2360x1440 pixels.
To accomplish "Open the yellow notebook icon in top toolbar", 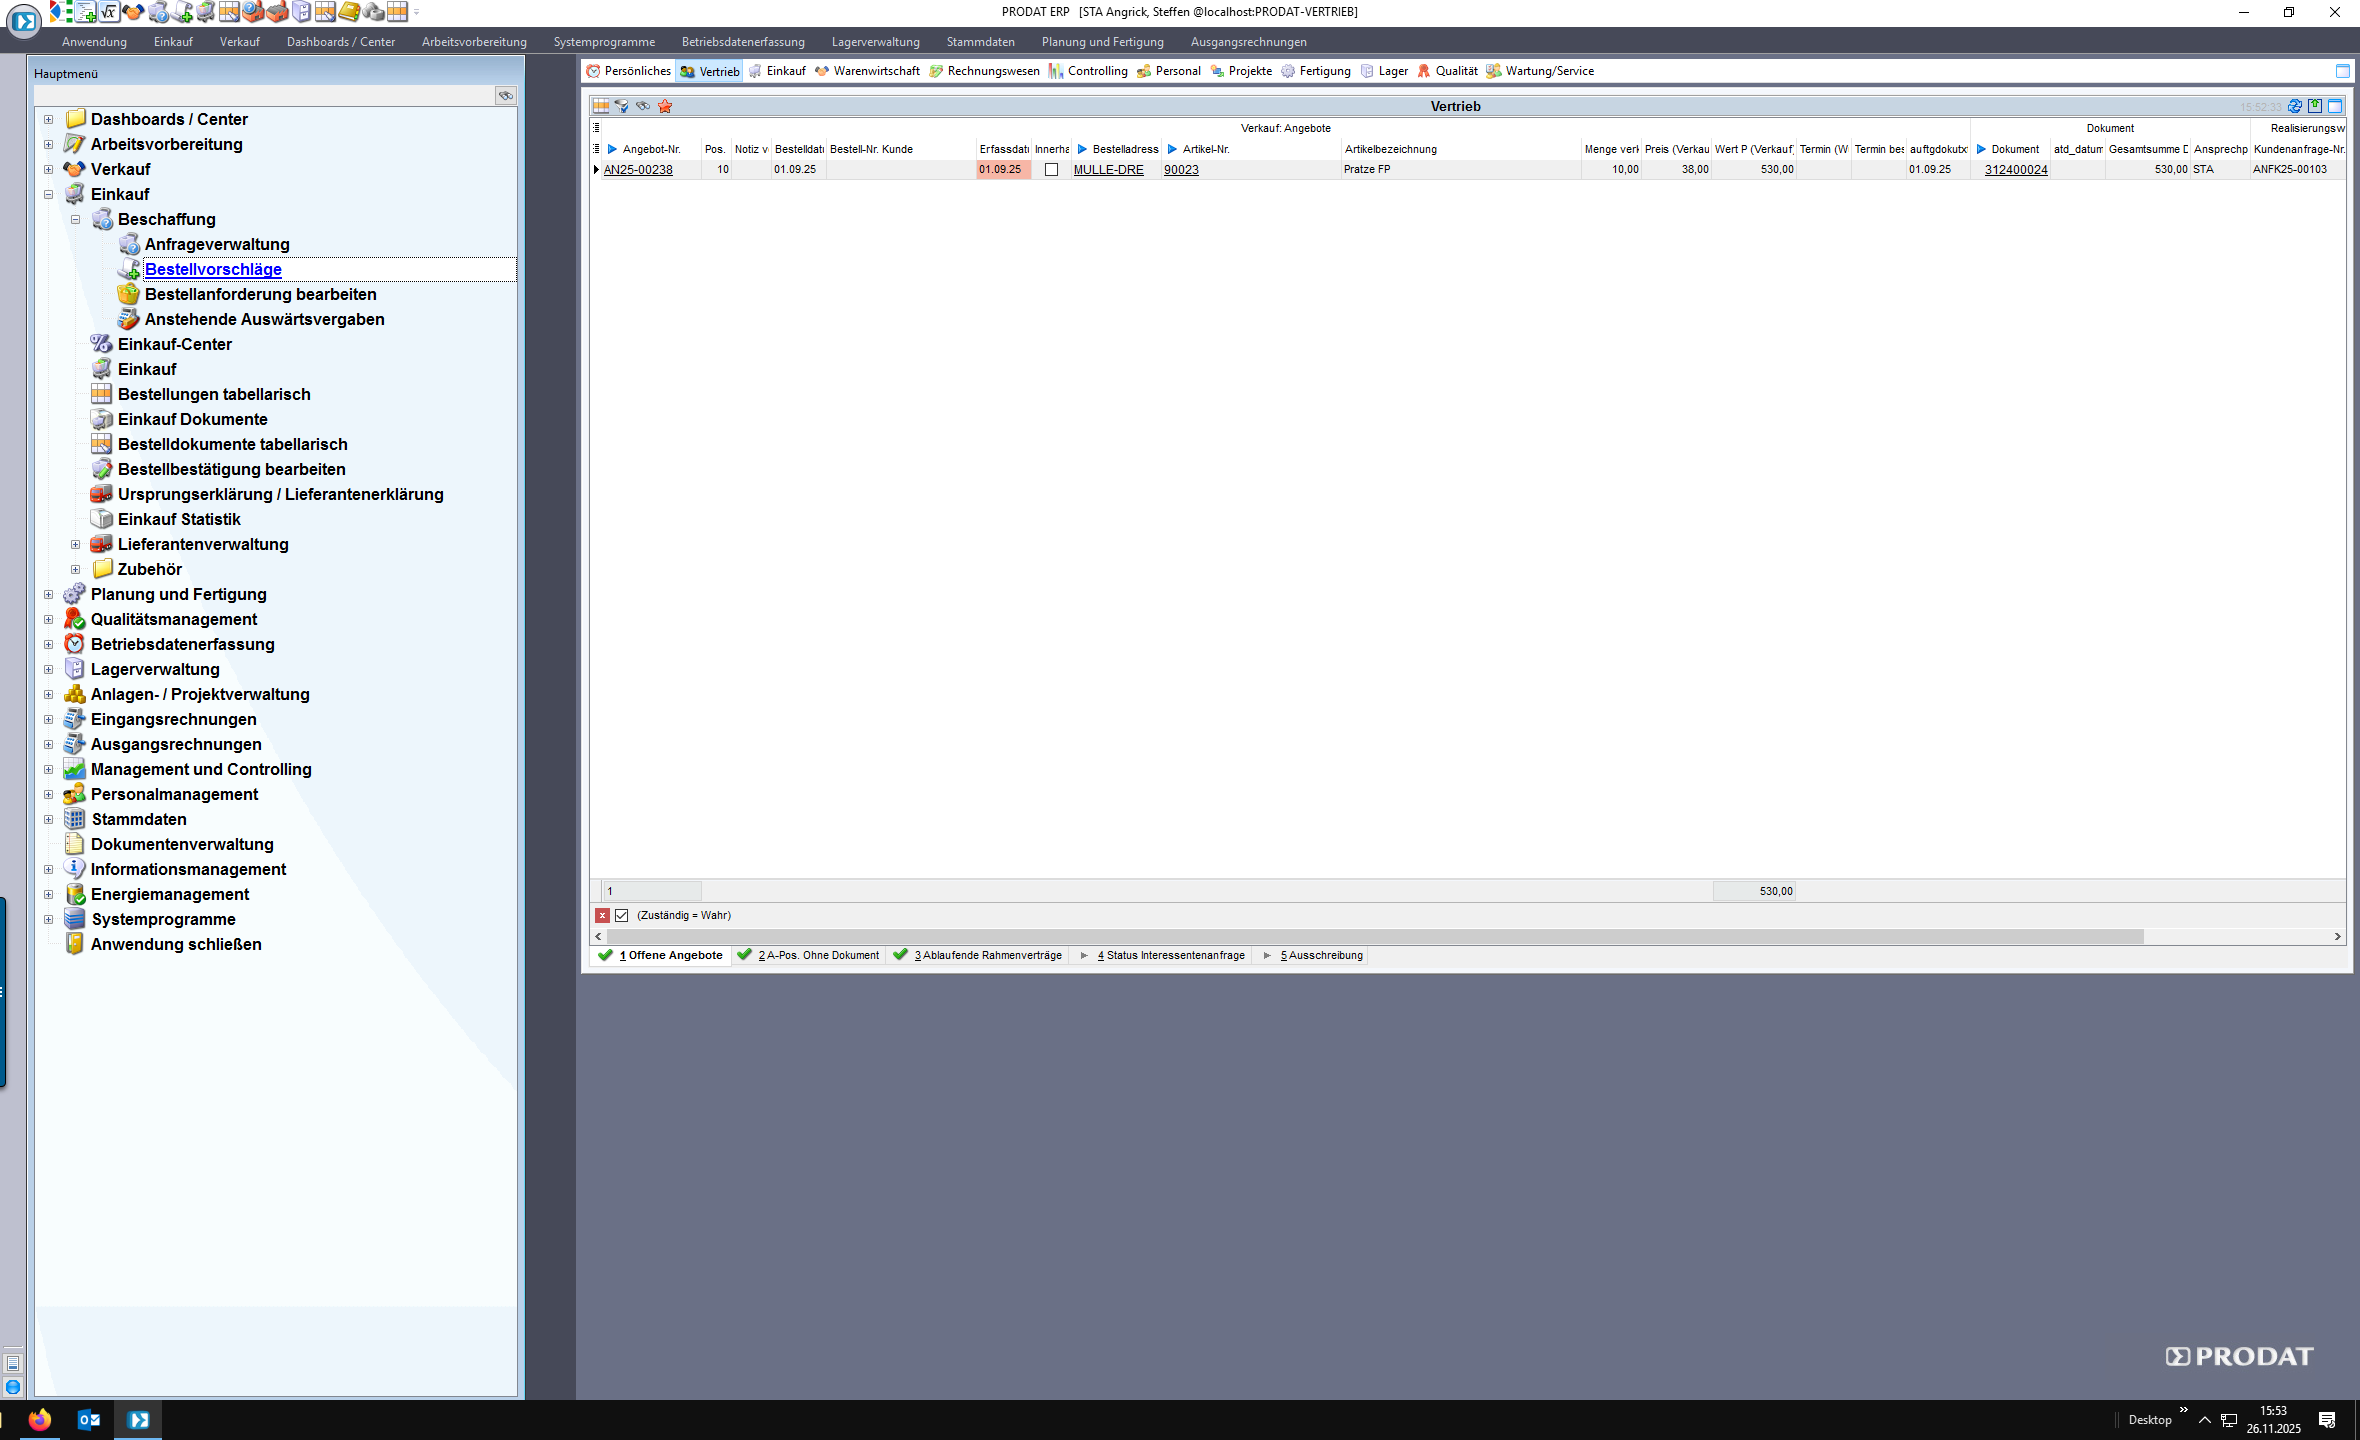I will [349, 12].
